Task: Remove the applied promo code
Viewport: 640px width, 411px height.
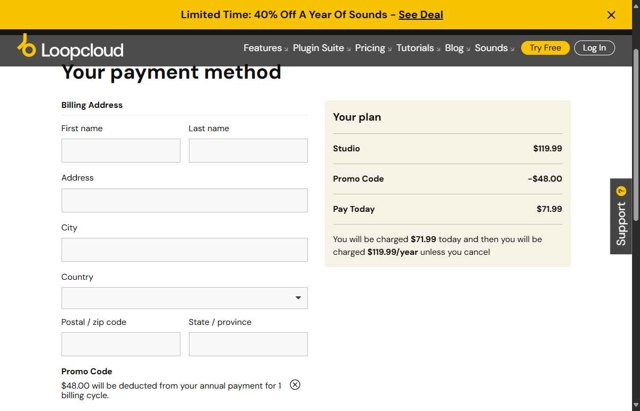Action: pyautogui.click(x=295, y=384)
